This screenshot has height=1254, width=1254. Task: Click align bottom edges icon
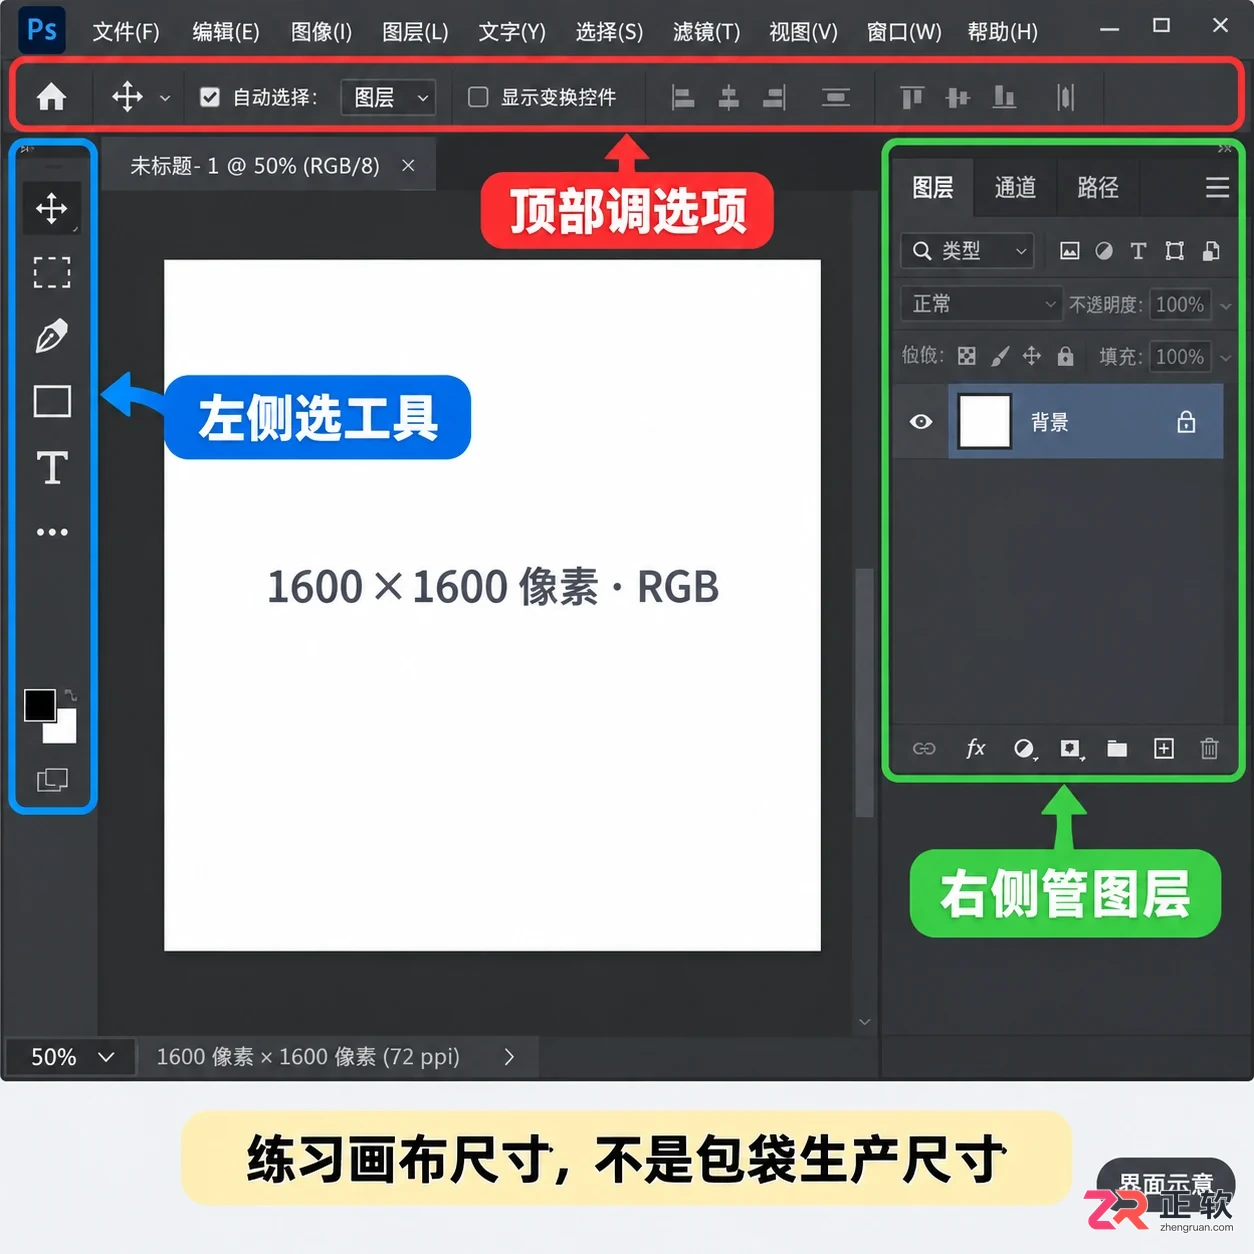[1004, 97]
